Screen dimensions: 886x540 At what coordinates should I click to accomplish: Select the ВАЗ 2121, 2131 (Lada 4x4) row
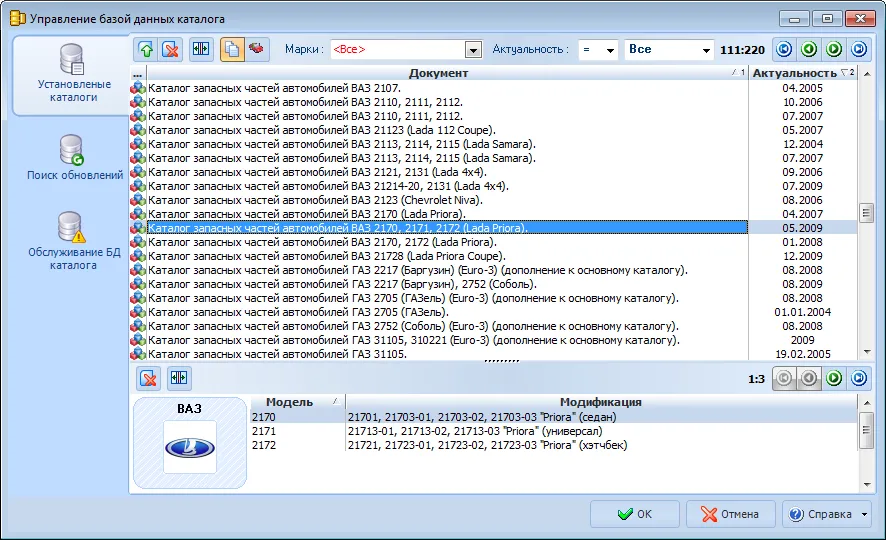click(x=448, y=172)
